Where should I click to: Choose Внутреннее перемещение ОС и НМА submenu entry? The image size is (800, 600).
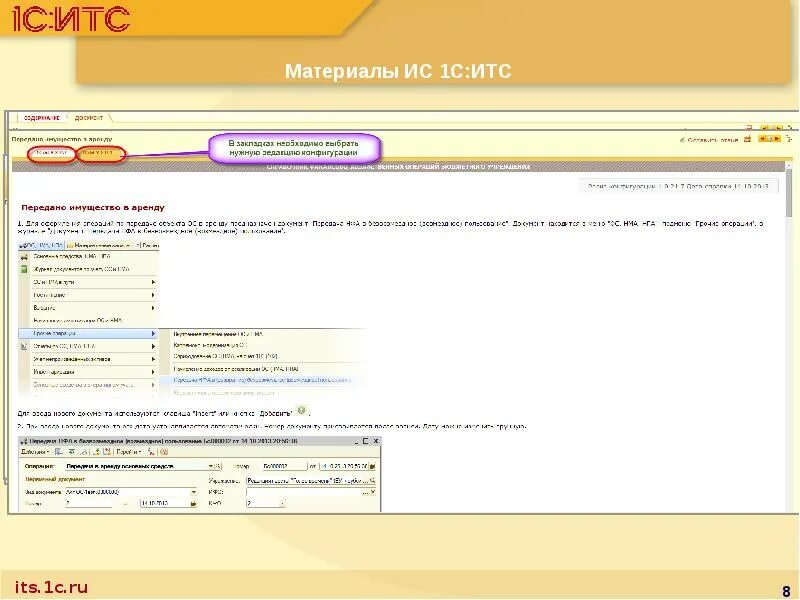pyautogui.click(x=218, y=334)
